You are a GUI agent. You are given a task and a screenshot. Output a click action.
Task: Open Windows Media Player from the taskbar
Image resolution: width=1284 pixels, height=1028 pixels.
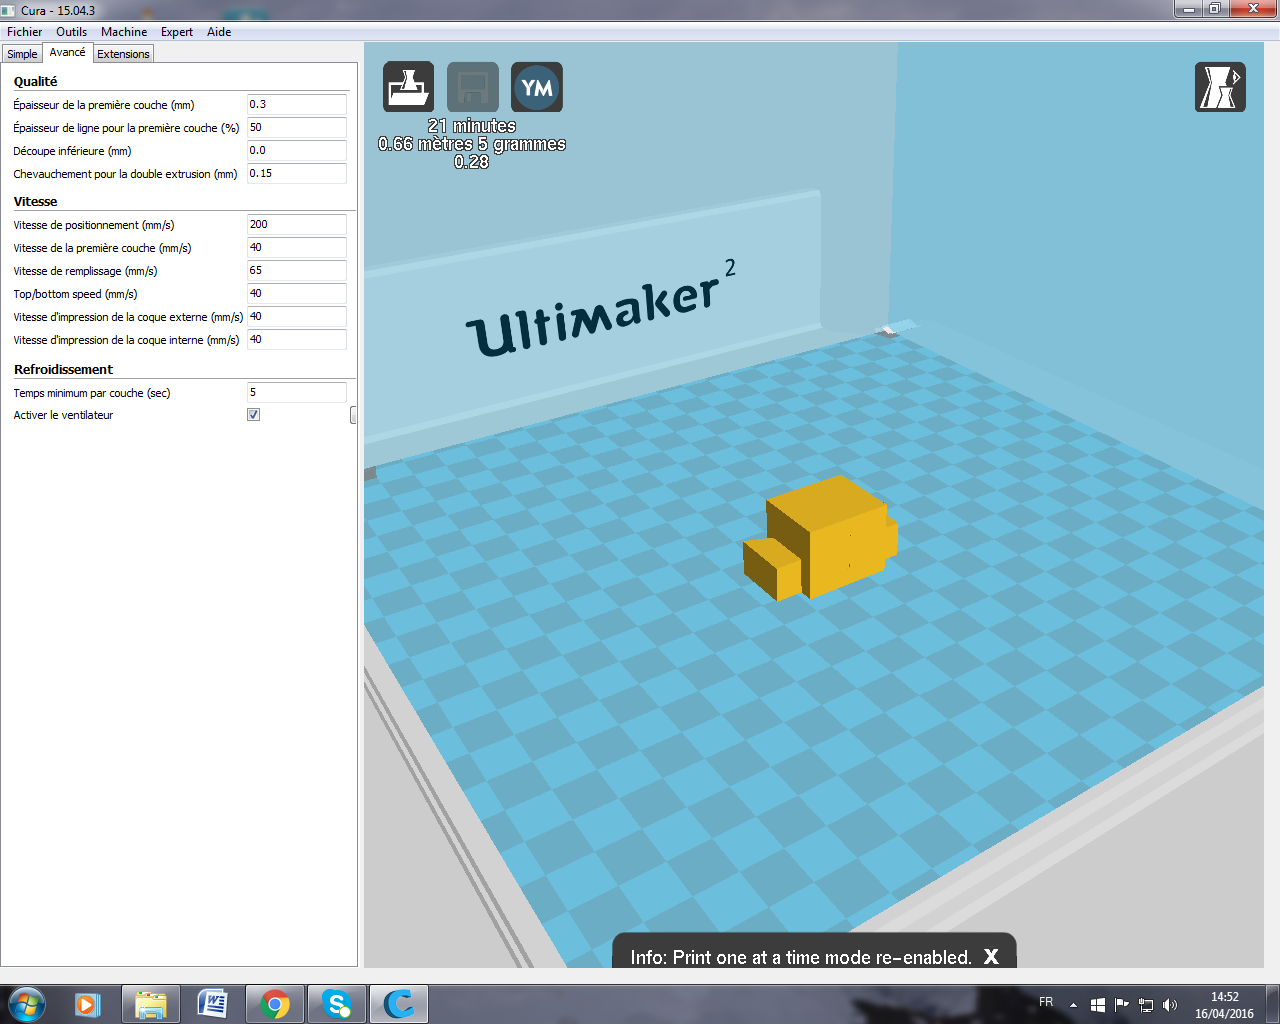click(88, 1004)
